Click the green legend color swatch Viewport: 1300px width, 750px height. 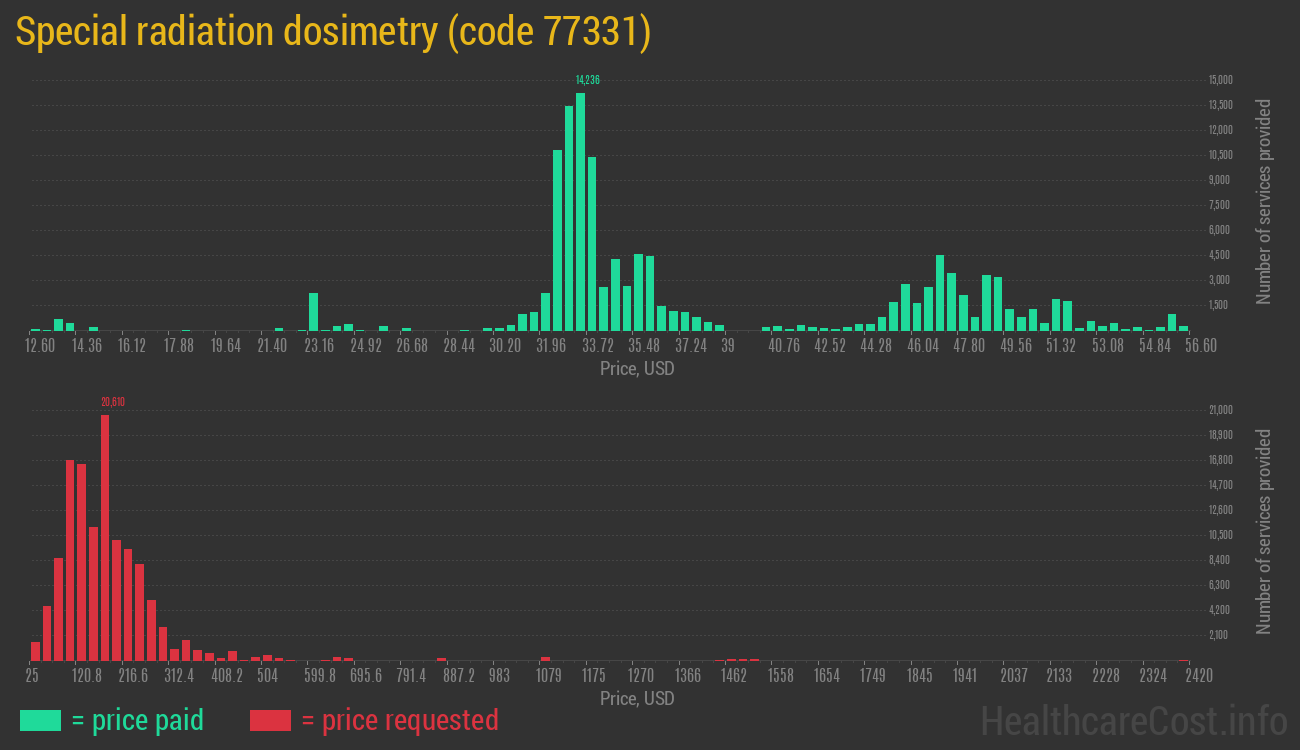tap(40, 720)
